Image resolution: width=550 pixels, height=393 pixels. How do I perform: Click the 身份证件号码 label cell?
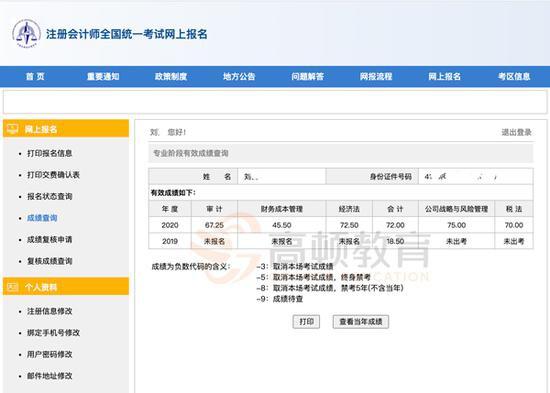point(372,176)
